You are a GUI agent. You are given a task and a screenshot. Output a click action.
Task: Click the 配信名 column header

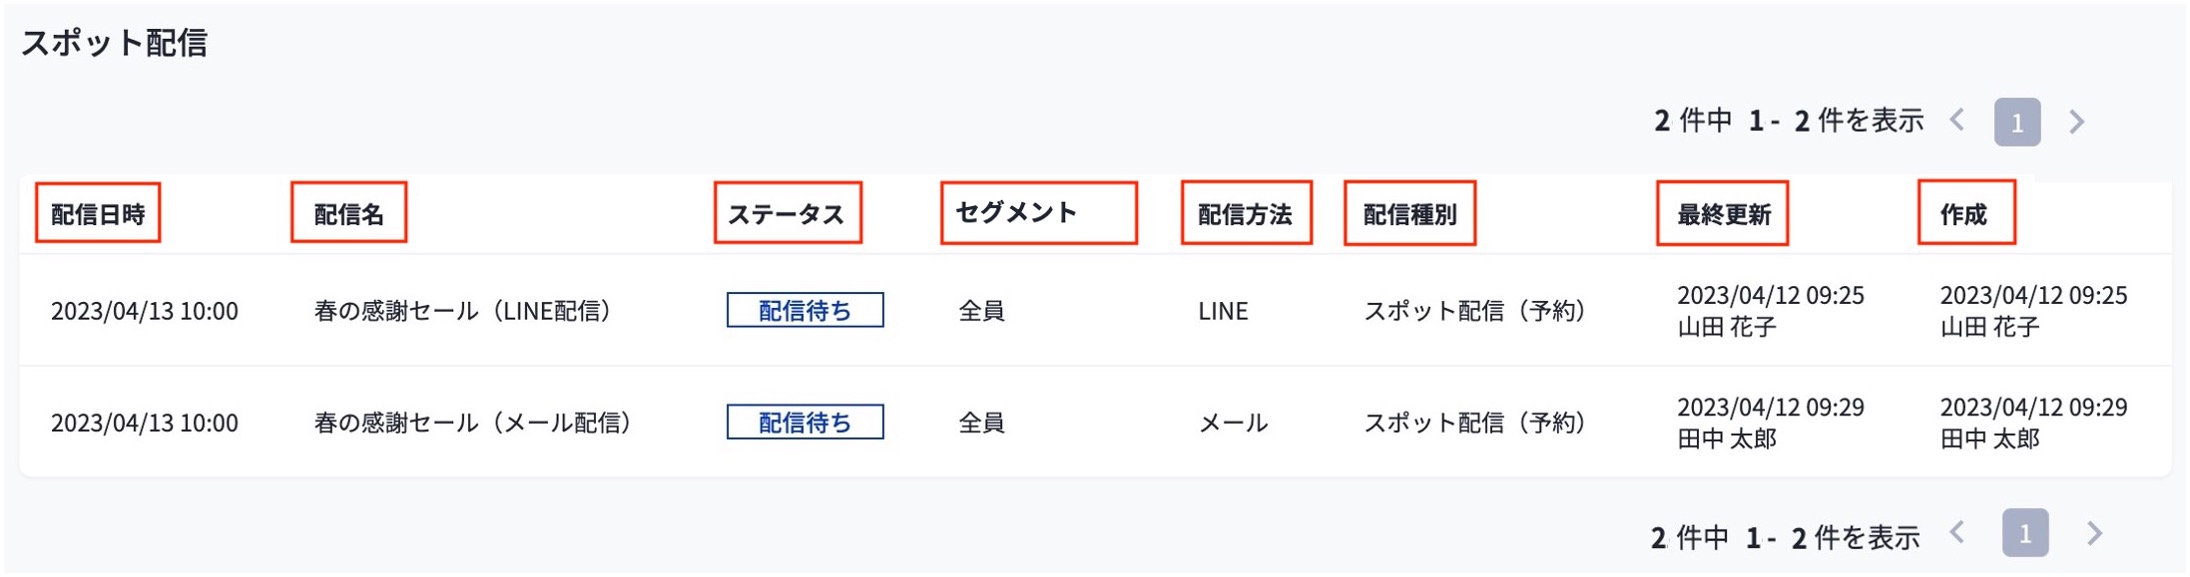(349, 213)
